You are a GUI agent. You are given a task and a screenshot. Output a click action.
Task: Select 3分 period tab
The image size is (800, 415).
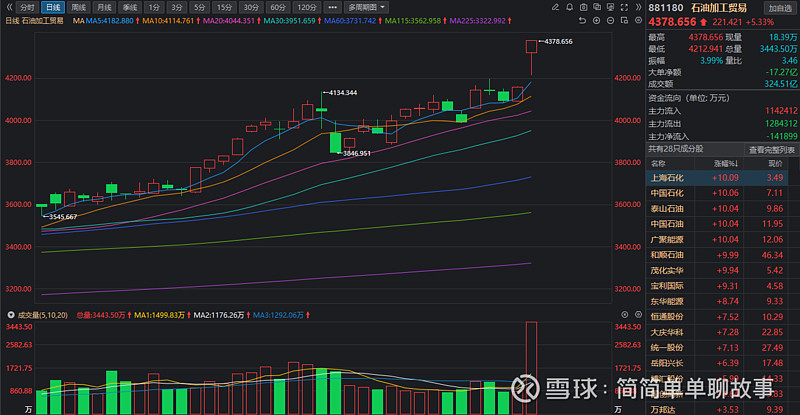click(x=177, y=7)
